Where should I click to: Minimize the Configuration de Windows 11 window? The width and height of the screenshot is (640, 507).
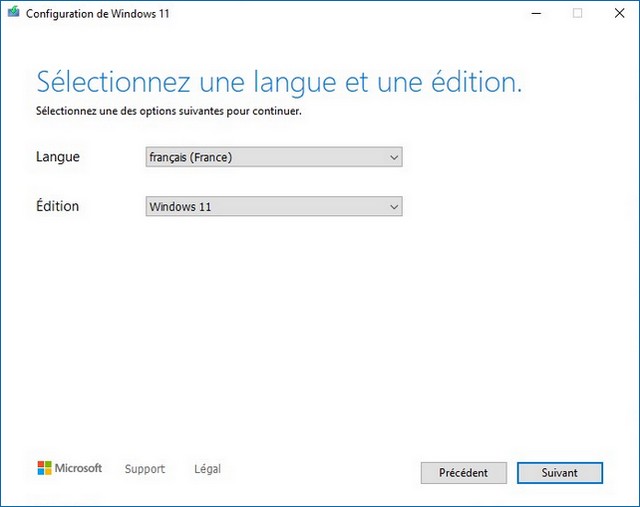point(531,13)
